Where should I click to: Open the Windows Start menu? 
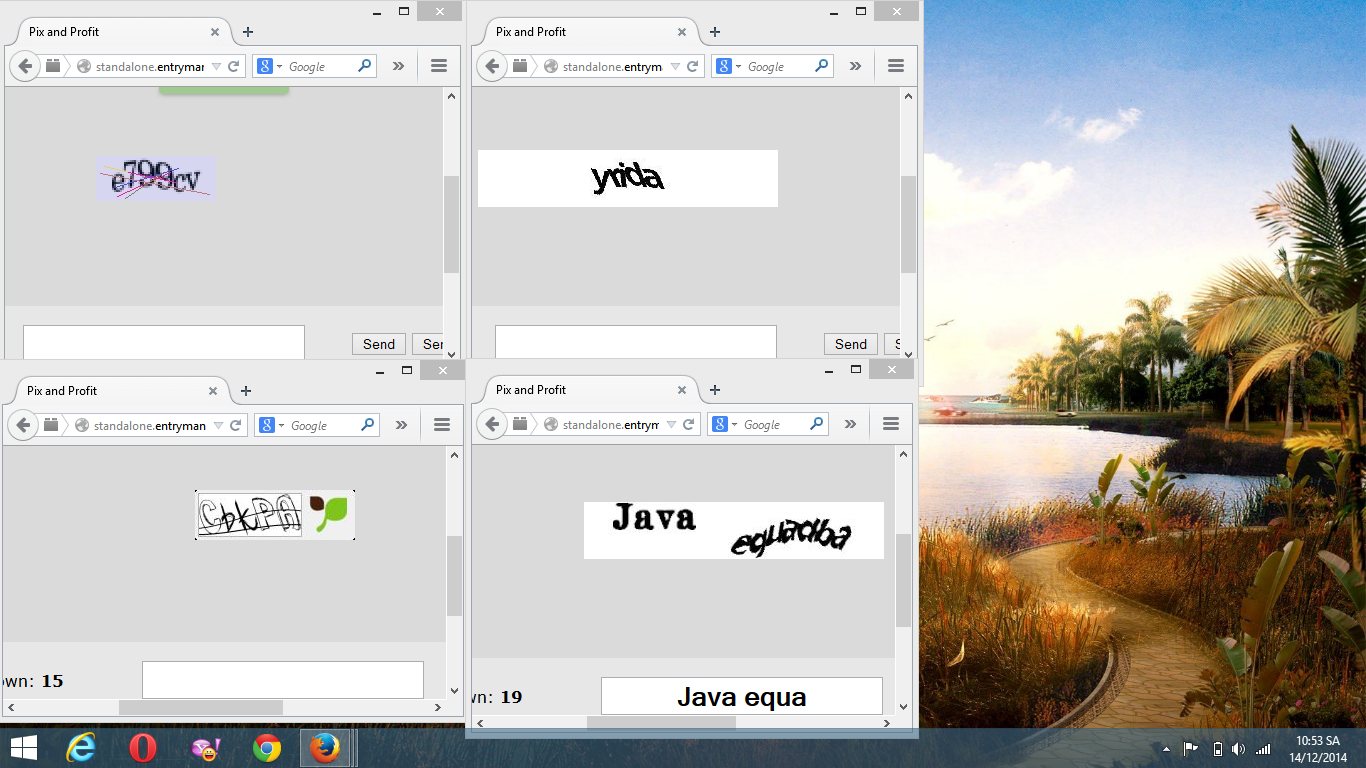23,748
